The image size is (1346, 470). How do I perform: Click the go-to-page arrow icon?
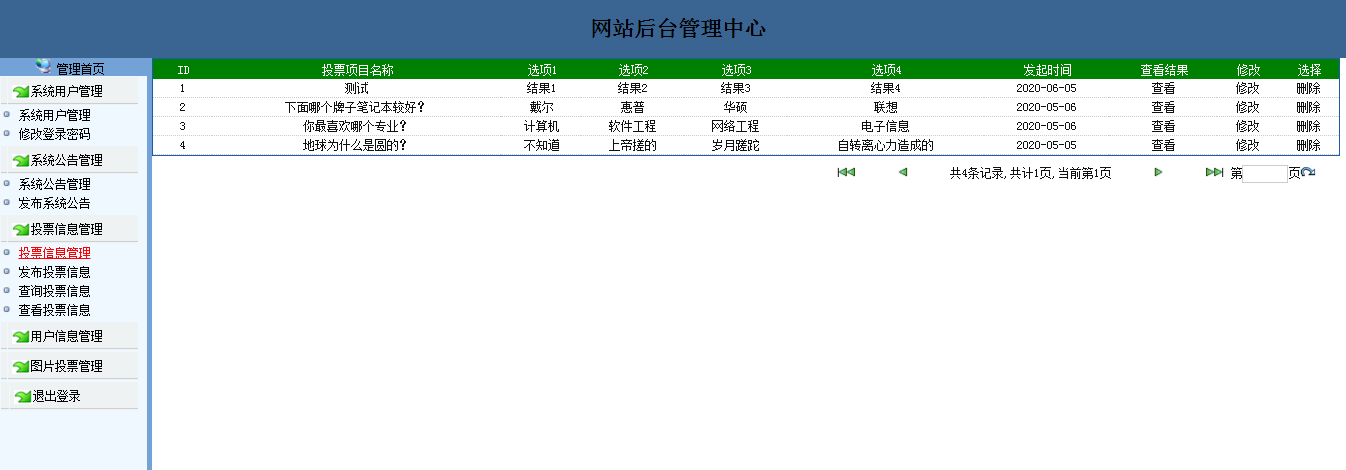coord(1308,173)
